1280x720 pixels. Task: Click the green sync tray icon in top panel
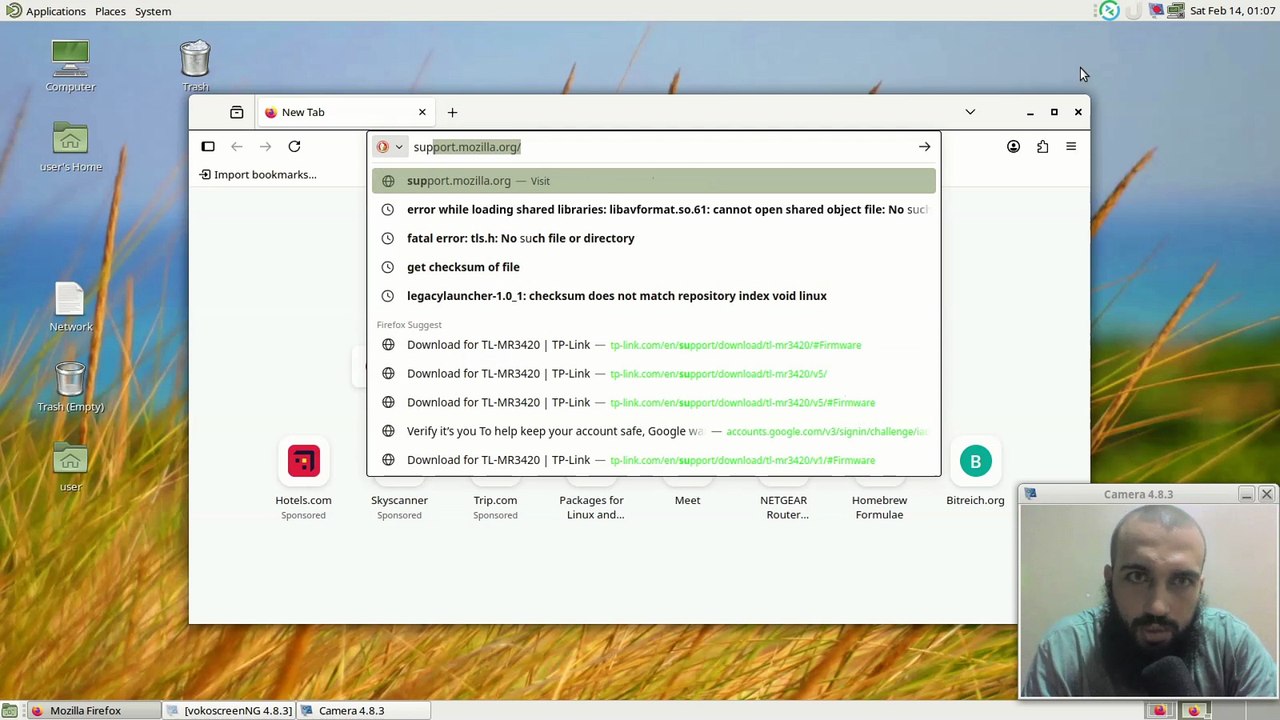pos(1109,11)
